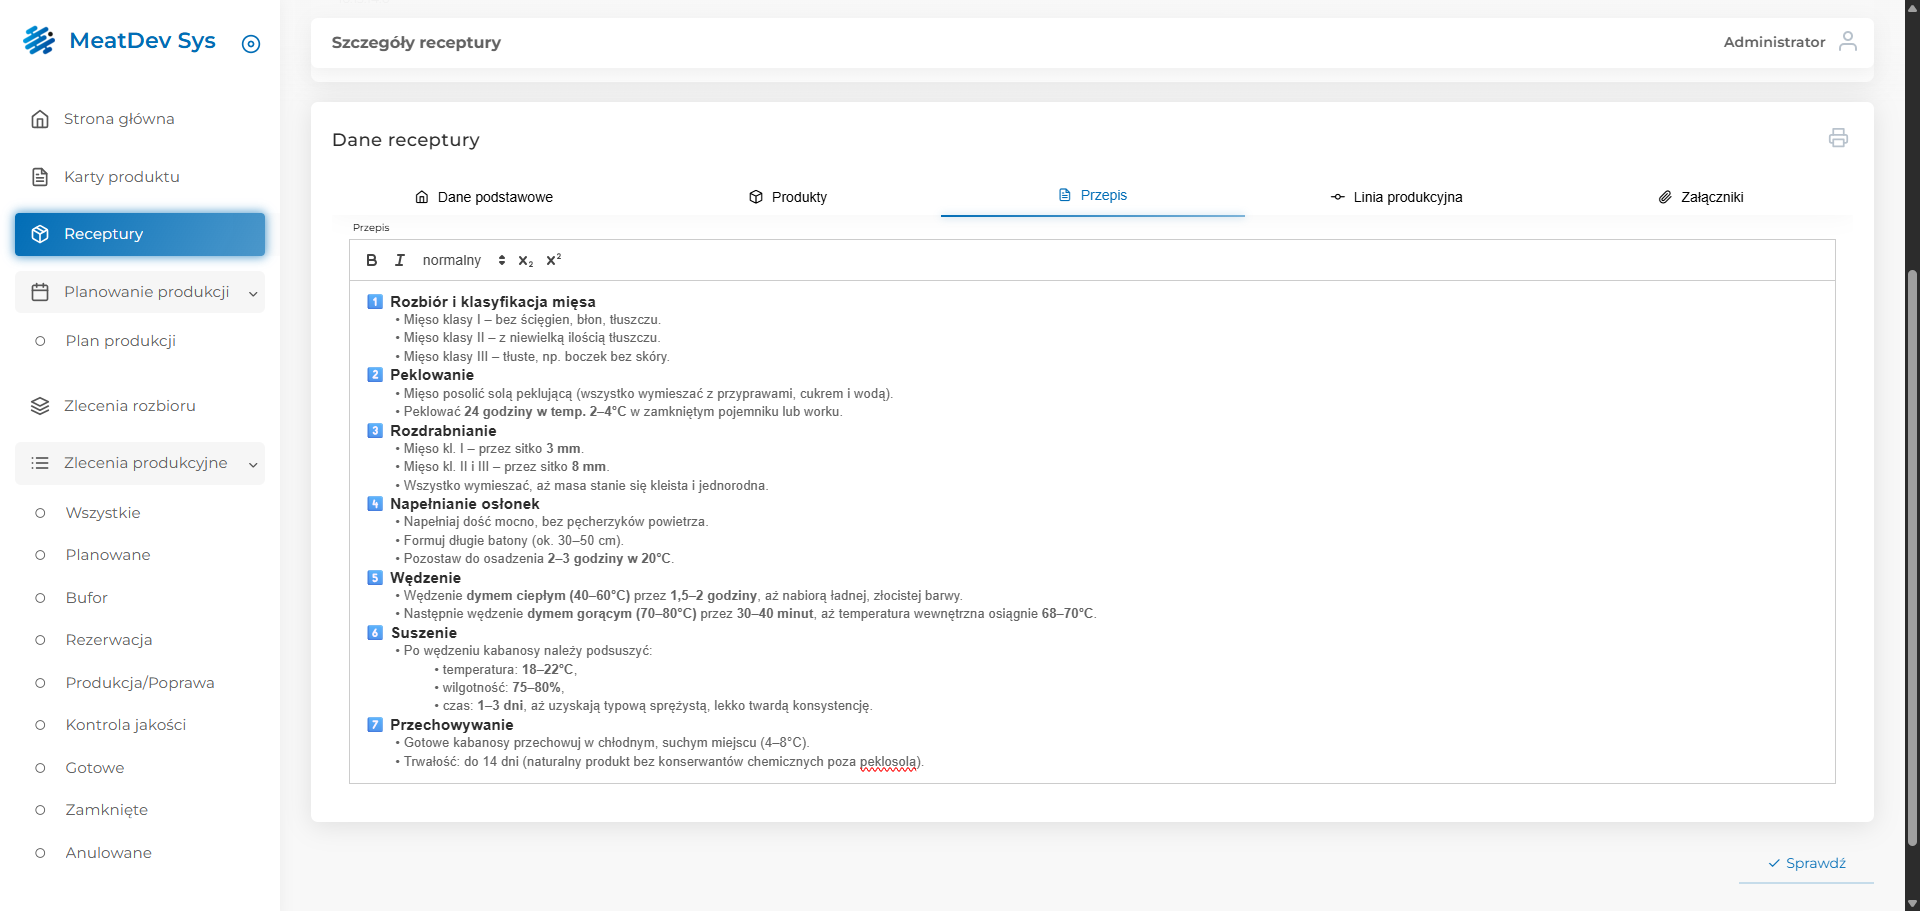The width and height of the screenshot is (1920, 911).
Task: Open the normalny text style dropdown
Action: click(x=463, y=260)
